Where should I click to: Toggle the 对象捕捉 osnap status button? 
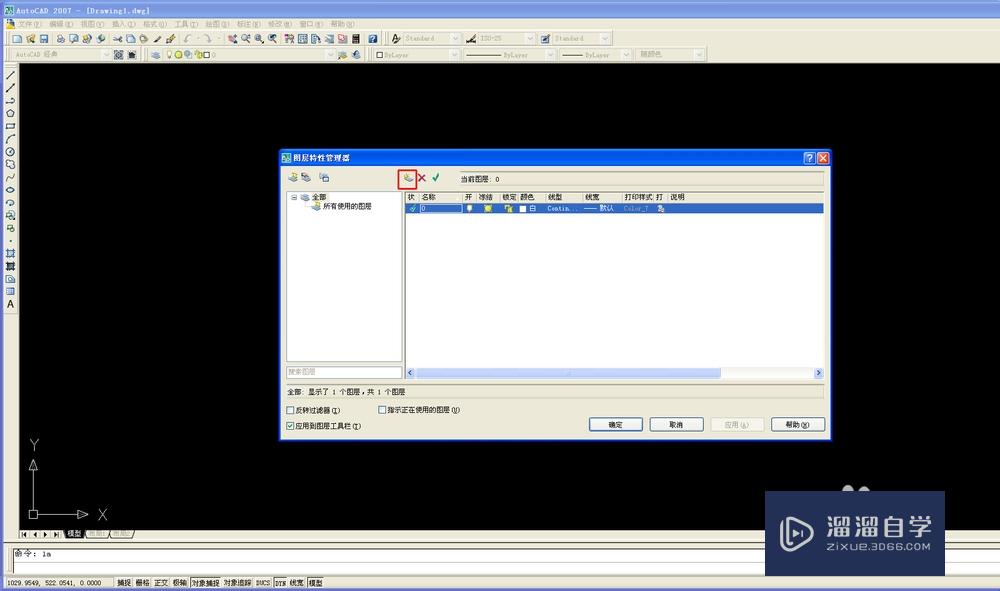pyautogui.click(x=205, y=583)
